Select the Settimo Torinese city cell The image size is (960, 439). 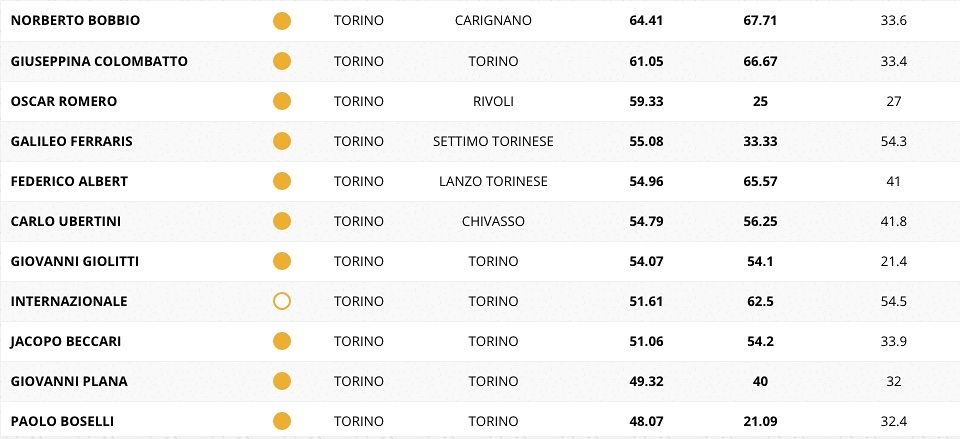tap(493, 141)
